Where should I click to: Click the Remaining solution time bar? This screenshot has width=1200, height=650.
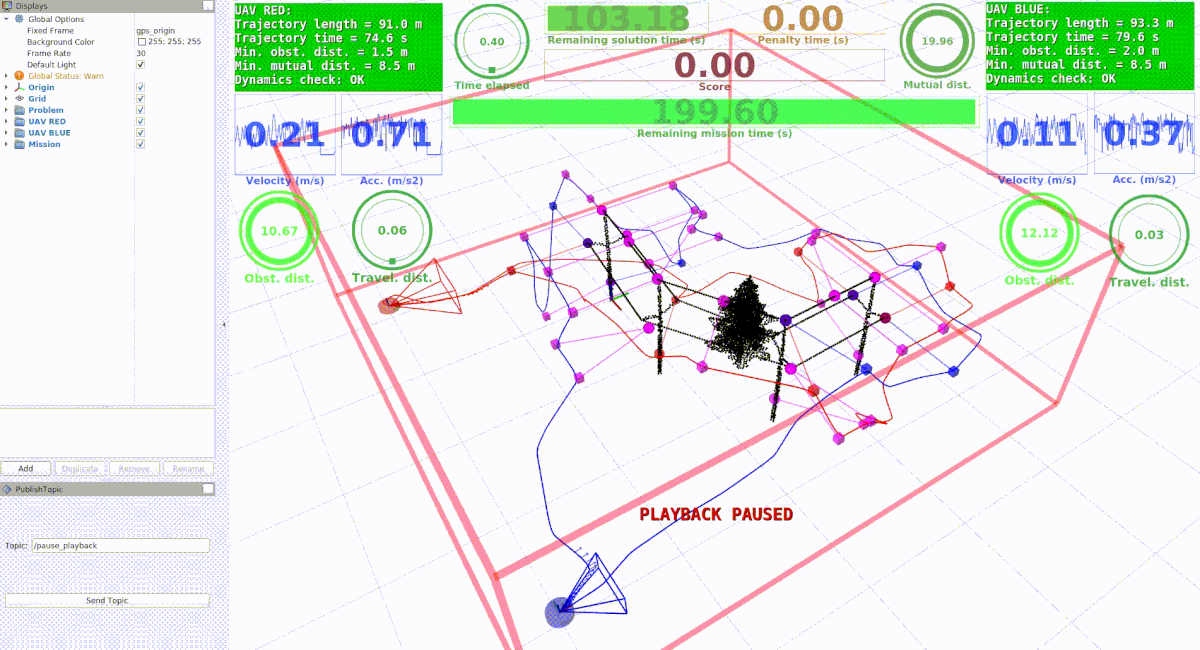click(x=627, y=18)
